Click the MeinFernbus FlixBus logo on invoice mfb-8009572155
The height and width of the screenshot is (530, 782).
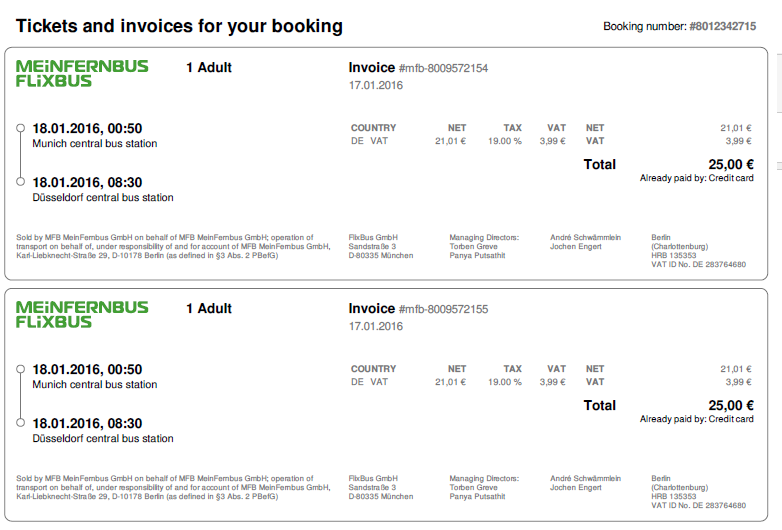tap(82, 315)
